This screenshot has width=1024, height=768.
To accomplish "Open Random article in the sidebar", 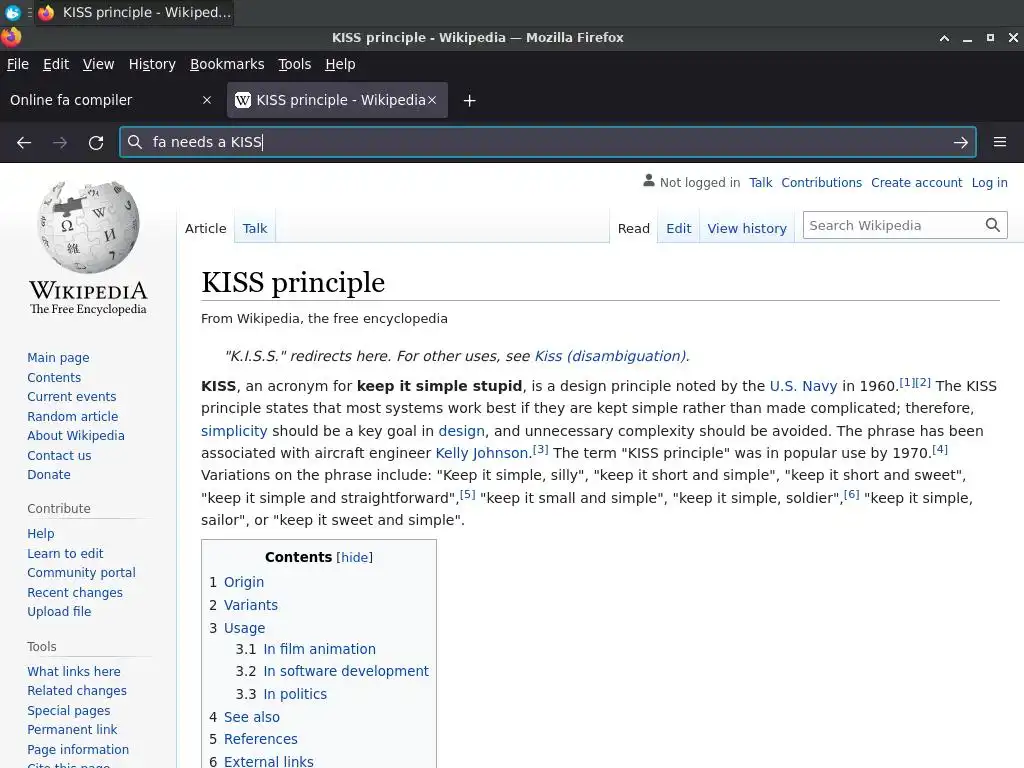I will pyautogui.click(x=72, y=417).
